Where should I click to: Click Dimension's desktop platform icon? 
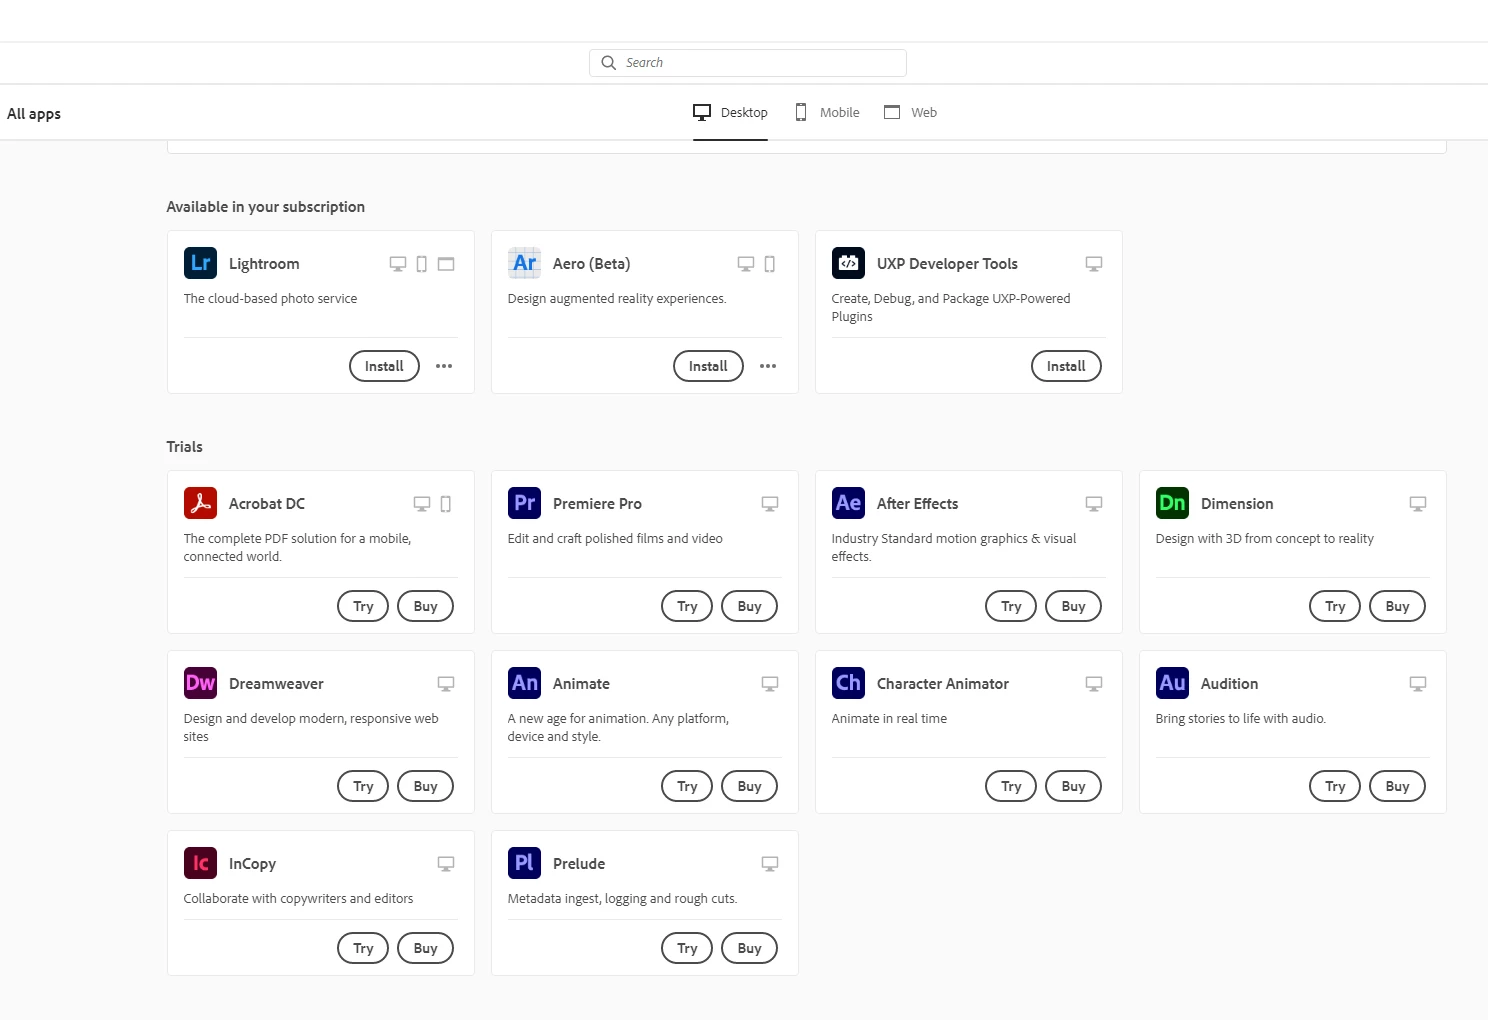pos(1418,504)
